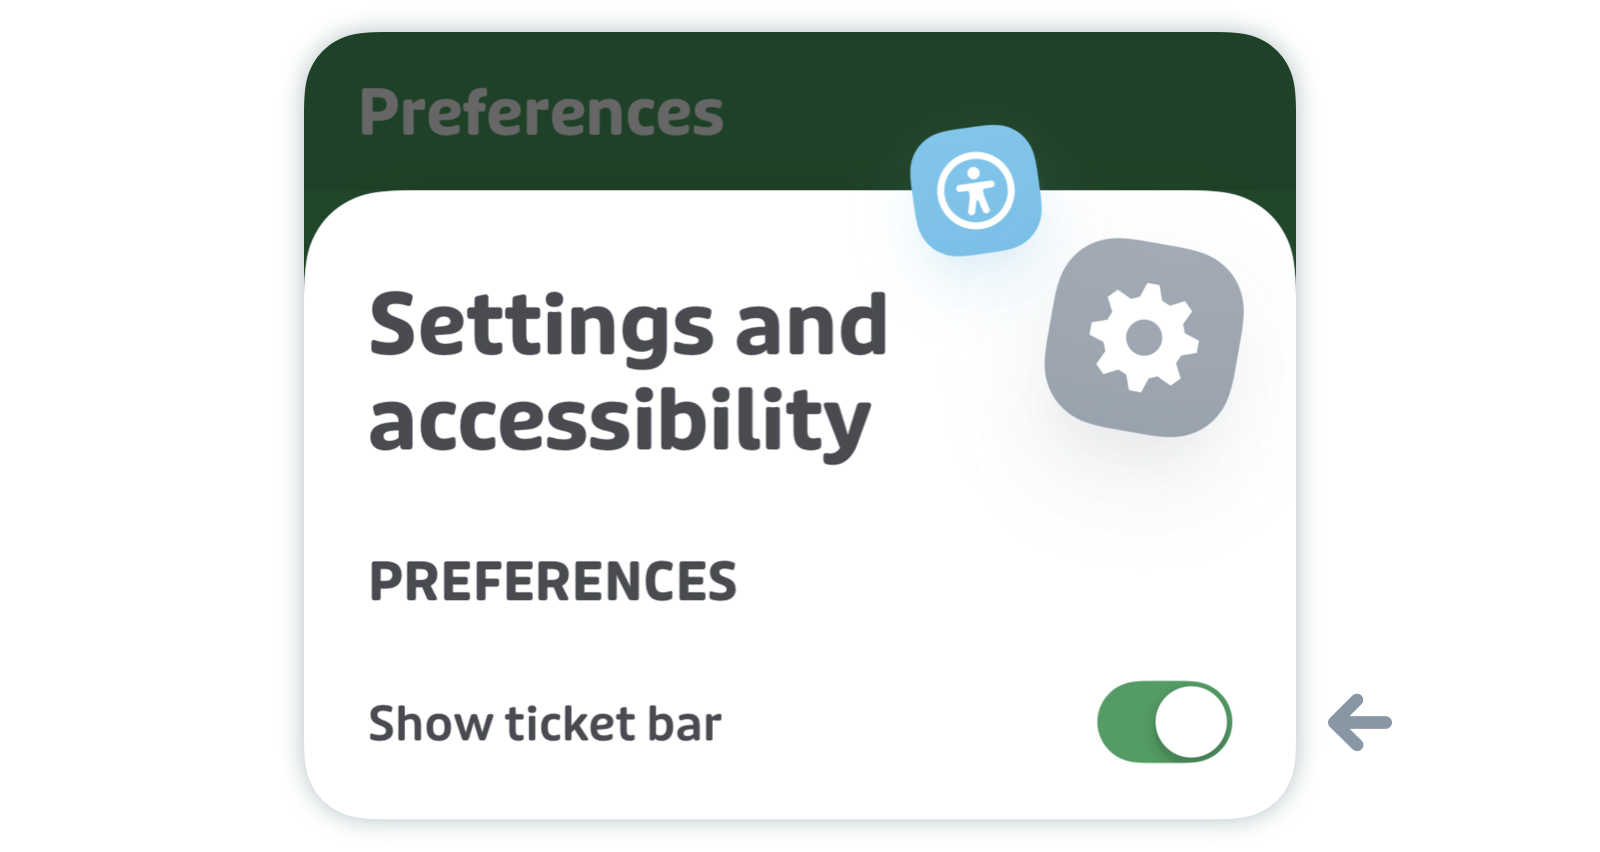The width and height of the screenshot is (1600, 852).
Task: Click the gray settings gear icon
Action: (1144, 337)
